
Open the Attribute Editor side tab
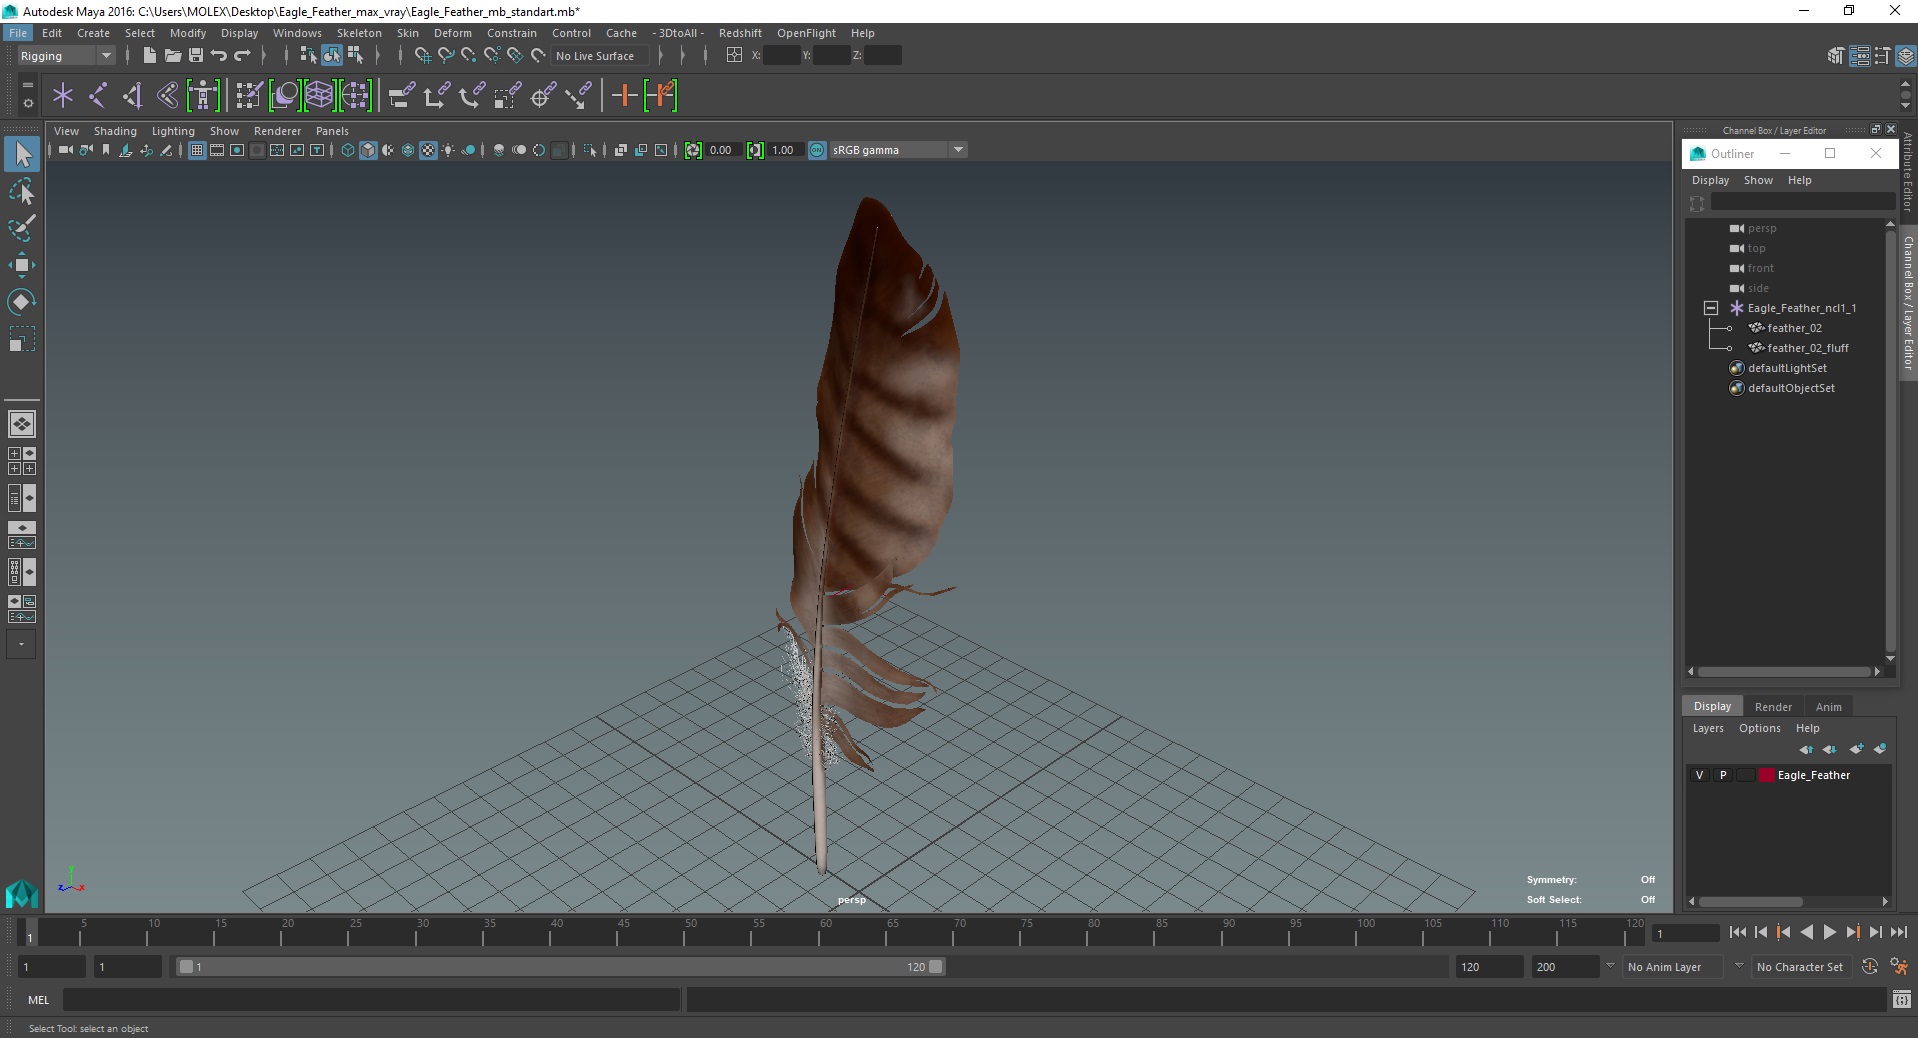tap(1907, 172)
